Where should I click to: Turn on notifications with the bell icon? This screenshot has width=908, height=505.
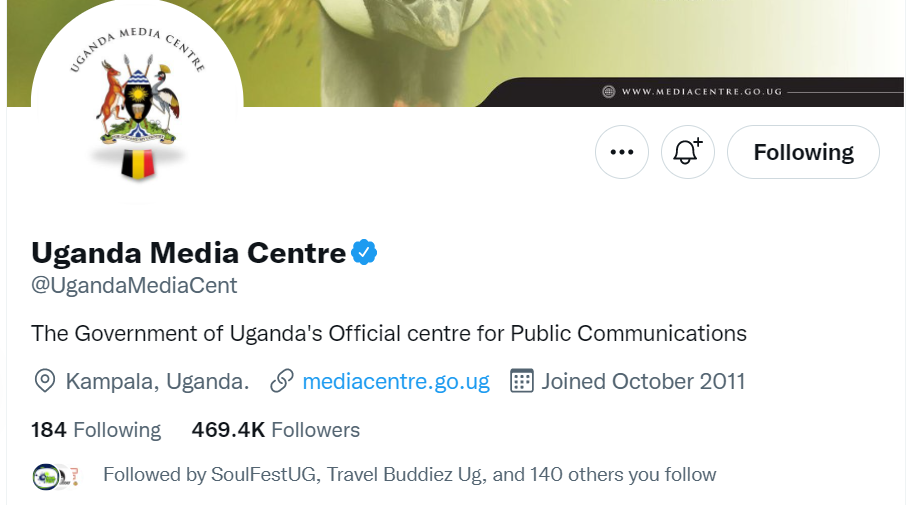point(688,152)
